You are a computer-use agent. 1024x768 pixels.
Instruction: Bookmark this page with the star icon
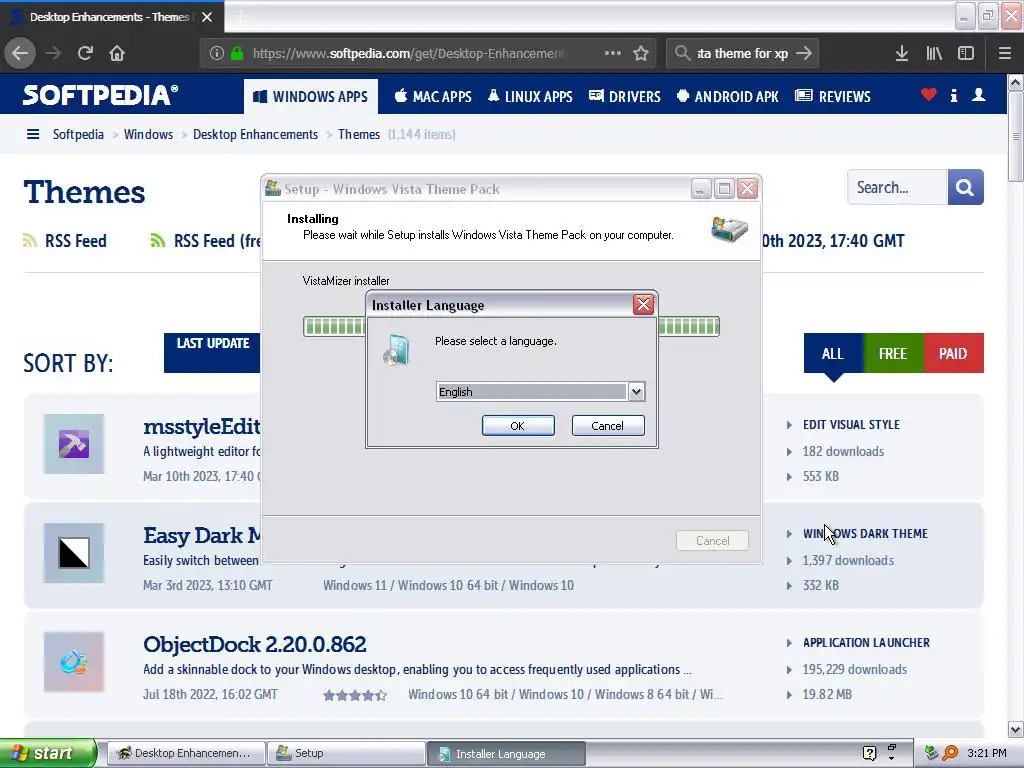(x=641, y=53)
